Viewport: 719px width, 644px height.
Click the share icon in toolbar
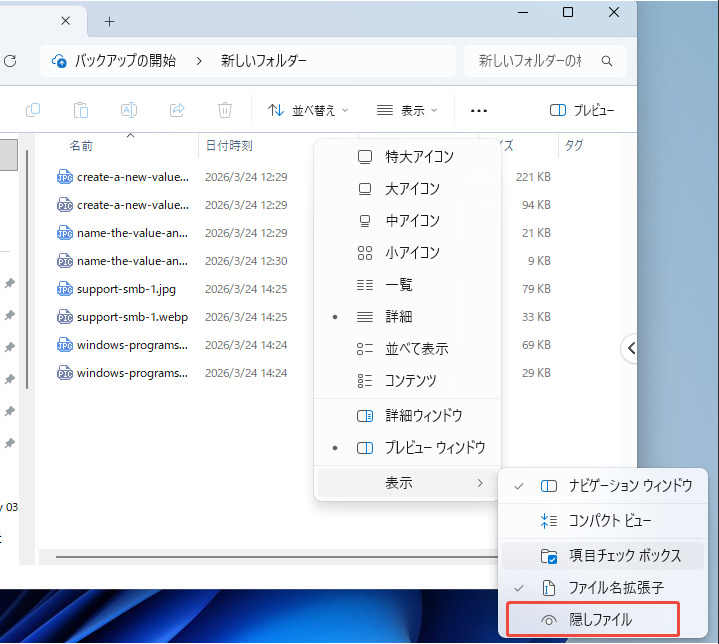pos(177,110)
